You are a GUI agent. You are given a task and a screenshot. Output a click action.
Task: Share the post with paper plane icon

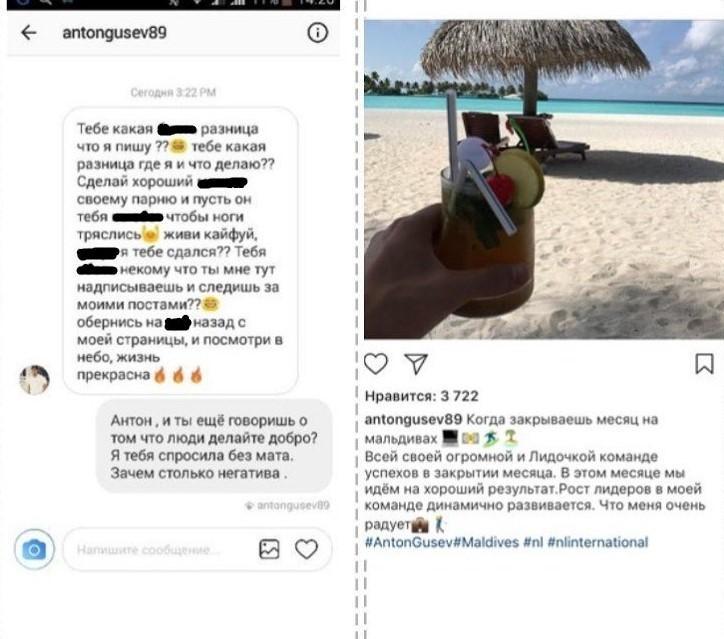pyautogui.click(x=416, y=364)
